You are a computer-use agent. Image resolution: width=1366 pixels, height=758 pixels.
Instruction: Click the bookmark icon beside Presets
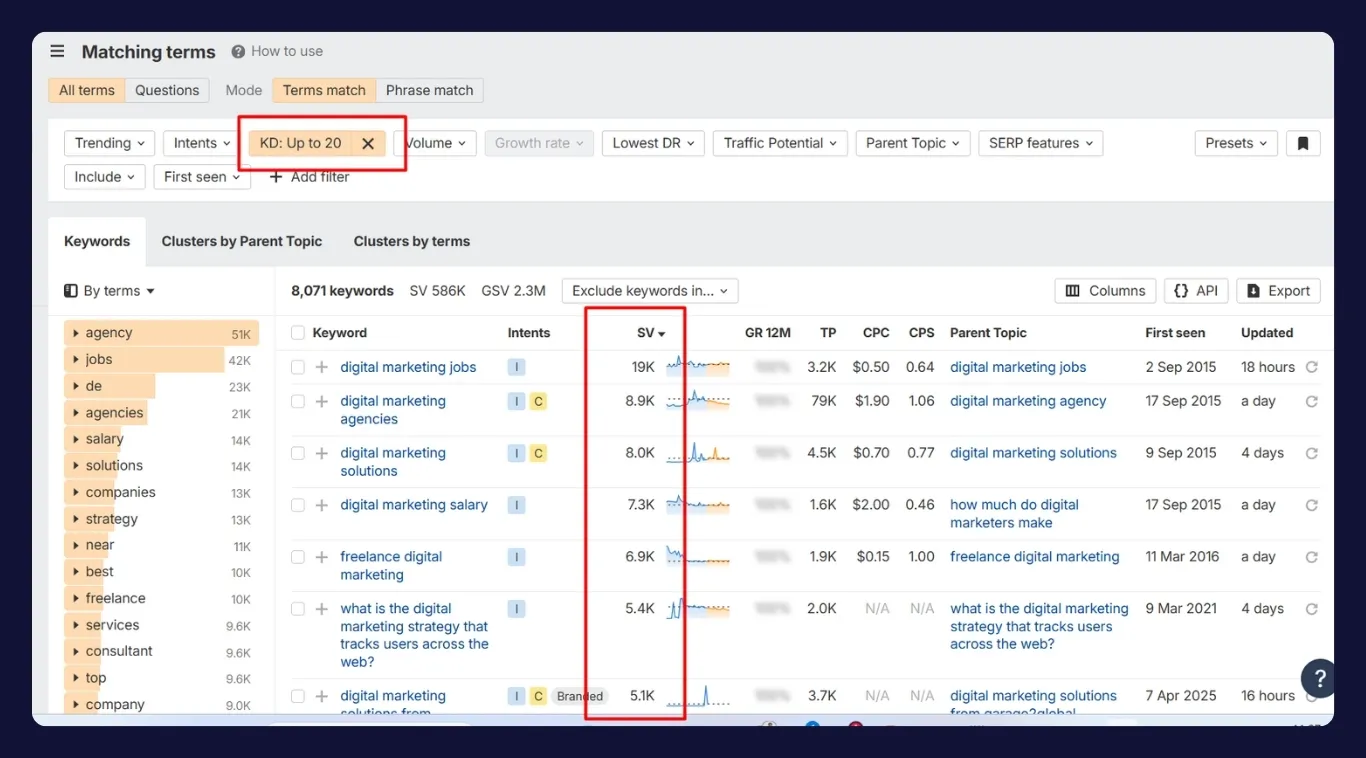[1303, 143]
